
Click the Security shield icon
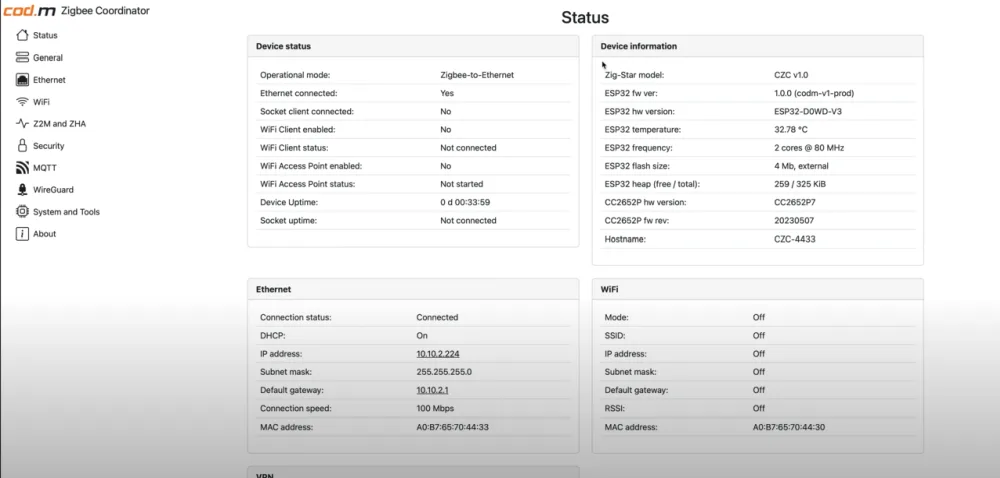click(x=22, y=146)
